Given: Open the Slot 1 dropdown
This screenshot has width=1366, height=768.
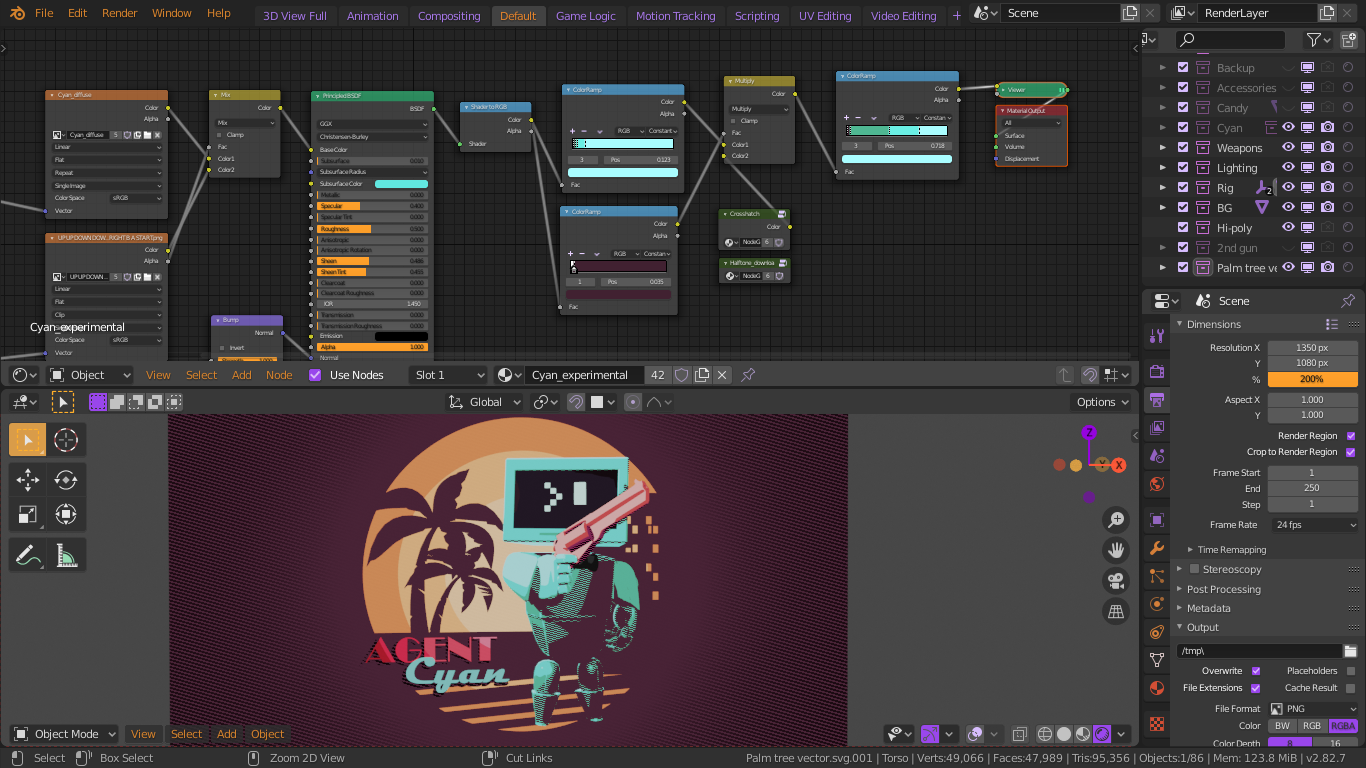Looking at the screenshot, I should [x=449, y=375].
